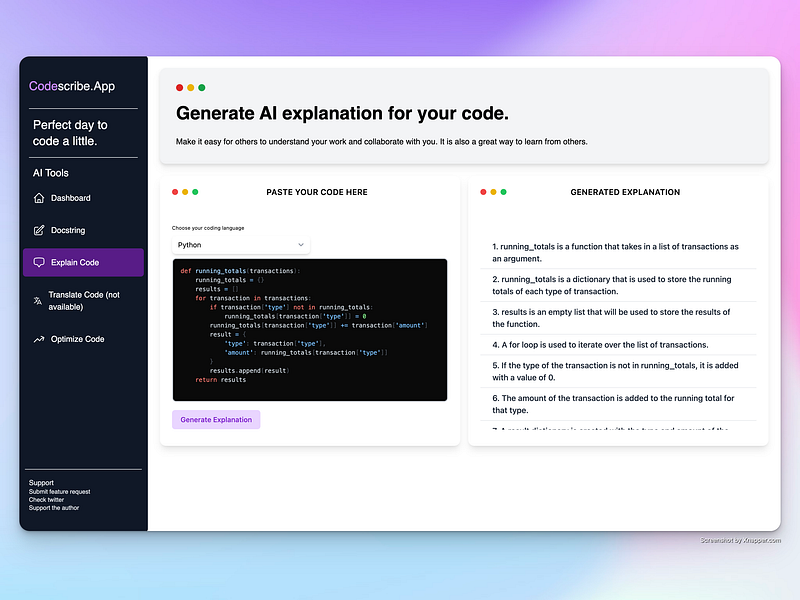Click explanation item 4 about the for loop
The width and height of the screenshot is (800, 600).
[x=618, y=345]
